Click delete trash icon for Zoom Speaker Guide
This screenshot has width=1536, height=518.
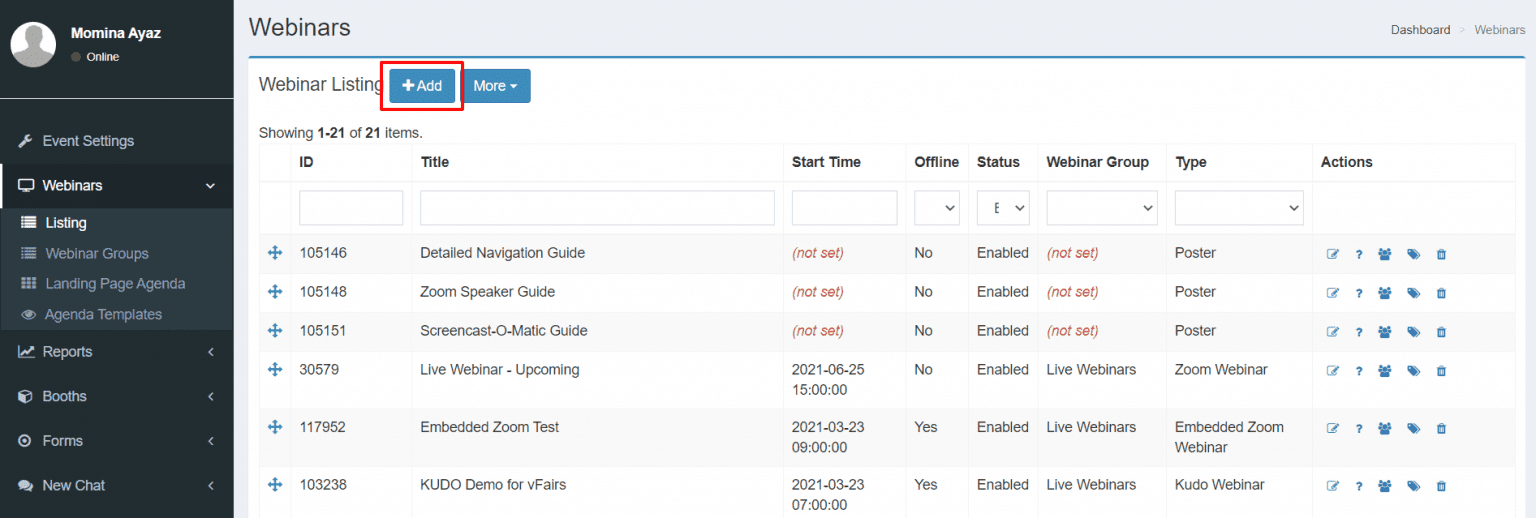1441,293
